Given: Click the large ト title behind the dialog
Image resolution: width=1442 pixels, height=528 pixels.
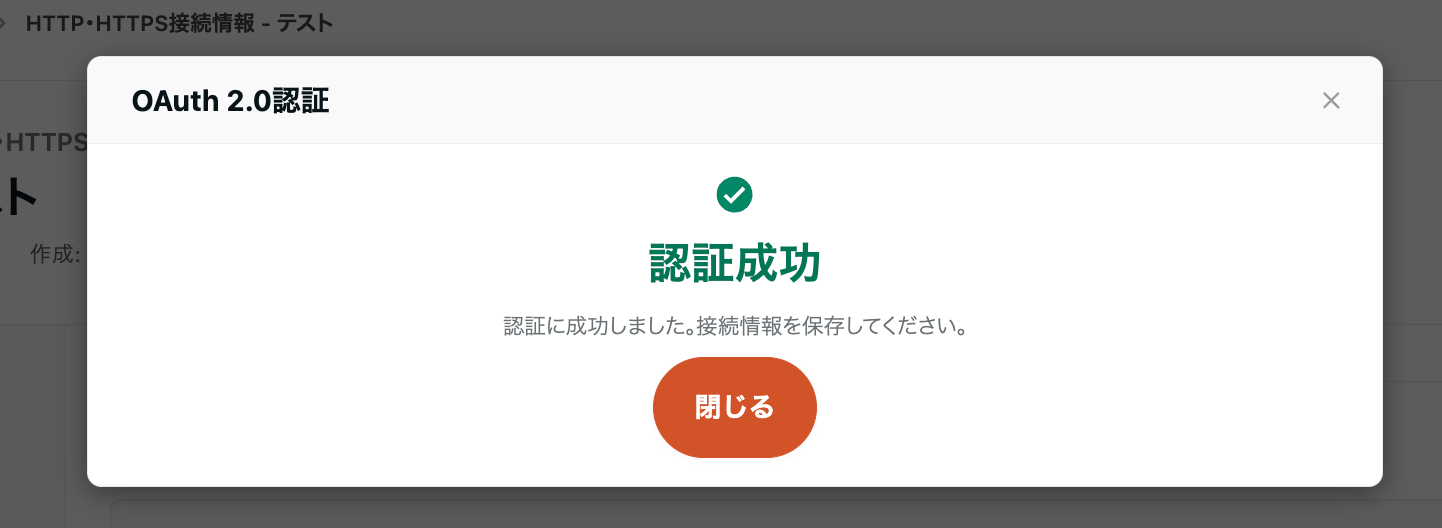Looking at the screenshot, I should coord(19,197).
